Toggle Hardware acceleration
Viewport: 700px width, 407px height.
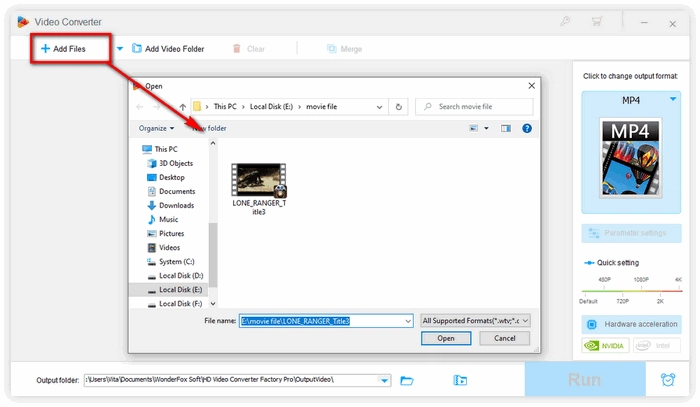(631, 324)
